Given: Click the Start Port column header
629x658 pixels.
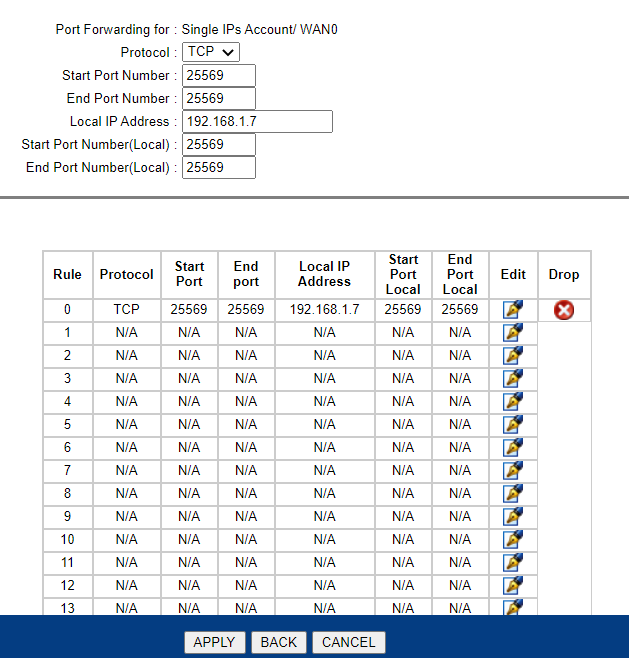Looking at the screenshot, I should point(189,274).
